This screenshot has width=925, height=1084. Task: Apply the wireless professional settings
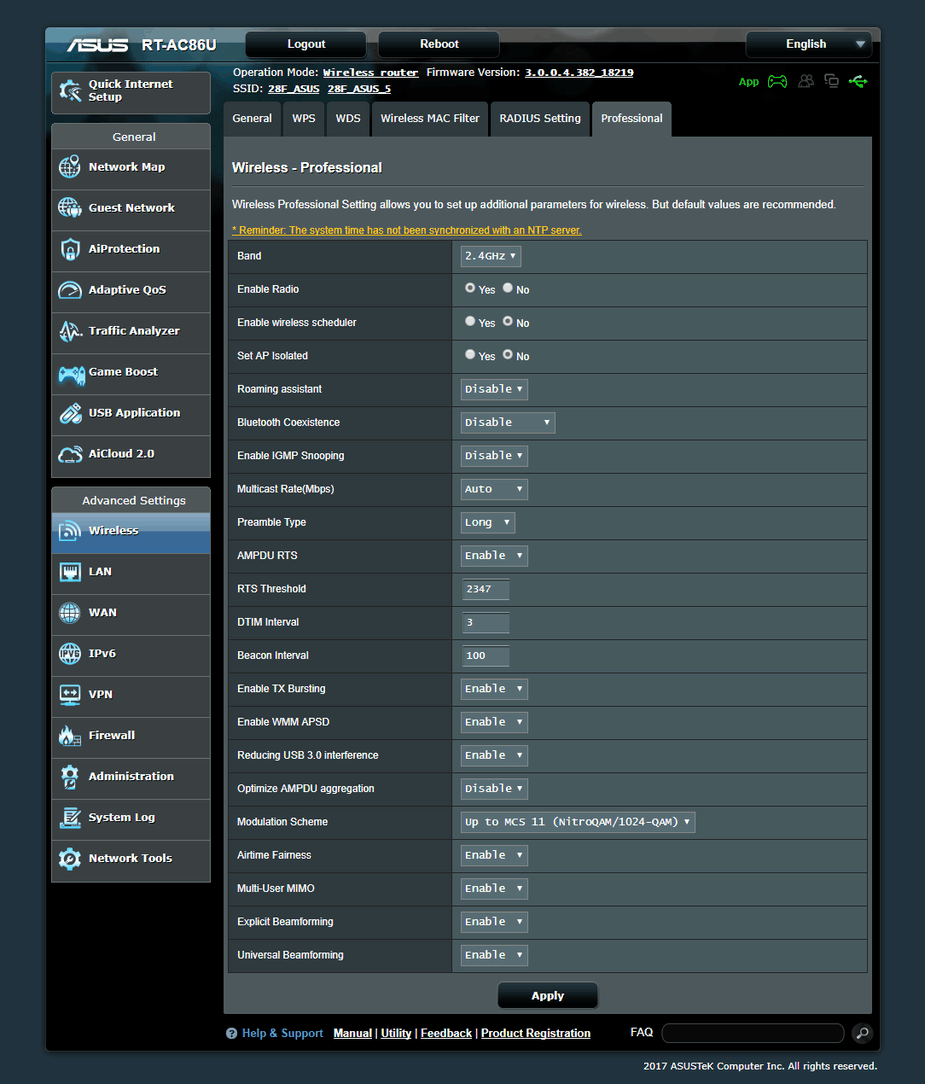point(548,996)
